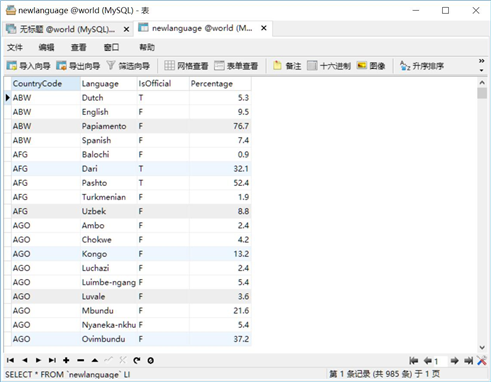The width and height of the screenshot is (491, 382).
Task: Select the English row's IsOfficial F cell
Action: click(x=163, y=112)
